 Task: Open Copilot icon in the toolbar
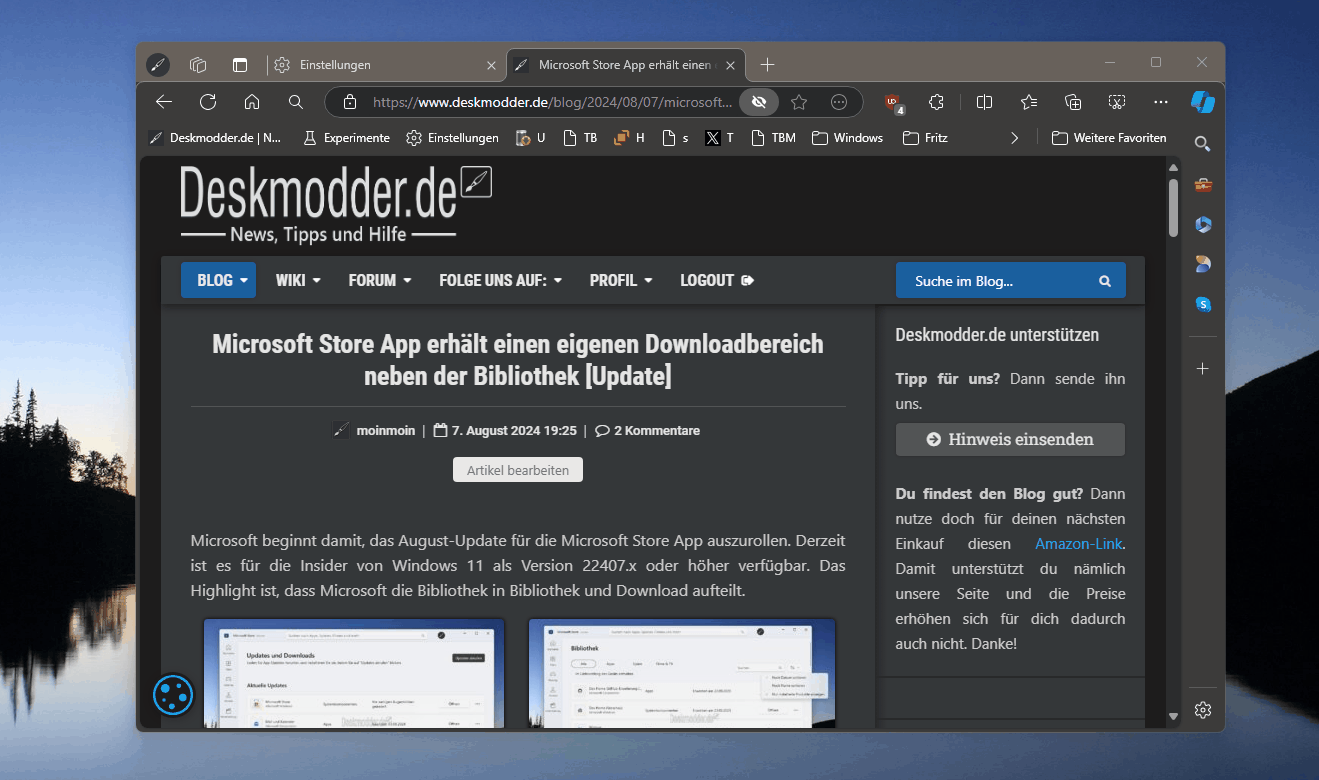point(1203,102)
